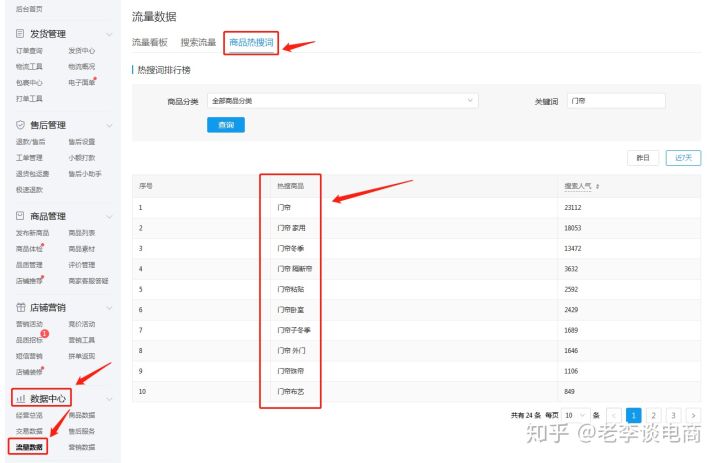Image resolution: width=720 pixels, height=463 pixels.
Task: Go to pagination page 1
Action: point(633,415)
